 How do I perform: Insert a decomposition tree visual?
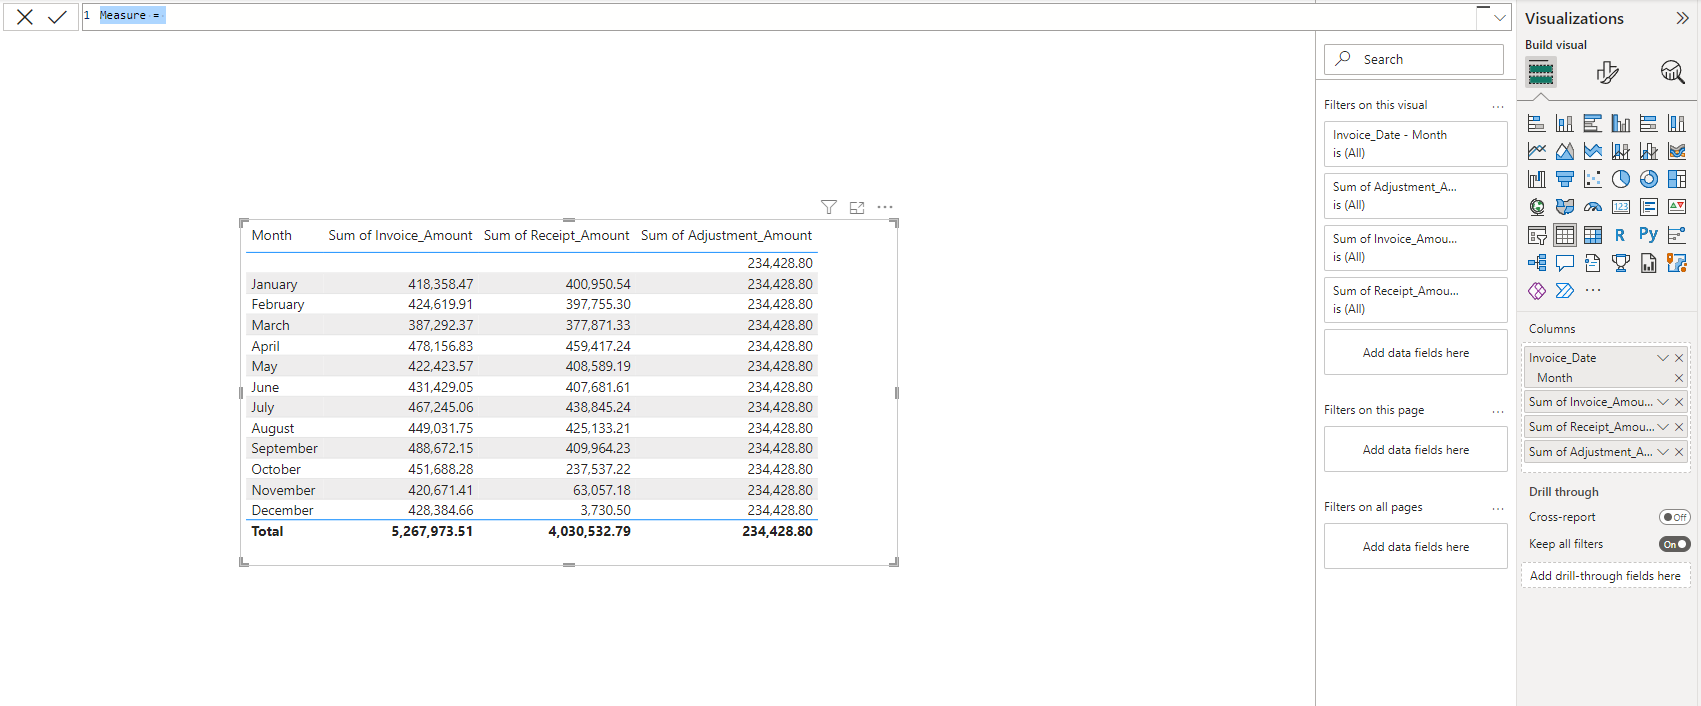(x=1537, y=263)
